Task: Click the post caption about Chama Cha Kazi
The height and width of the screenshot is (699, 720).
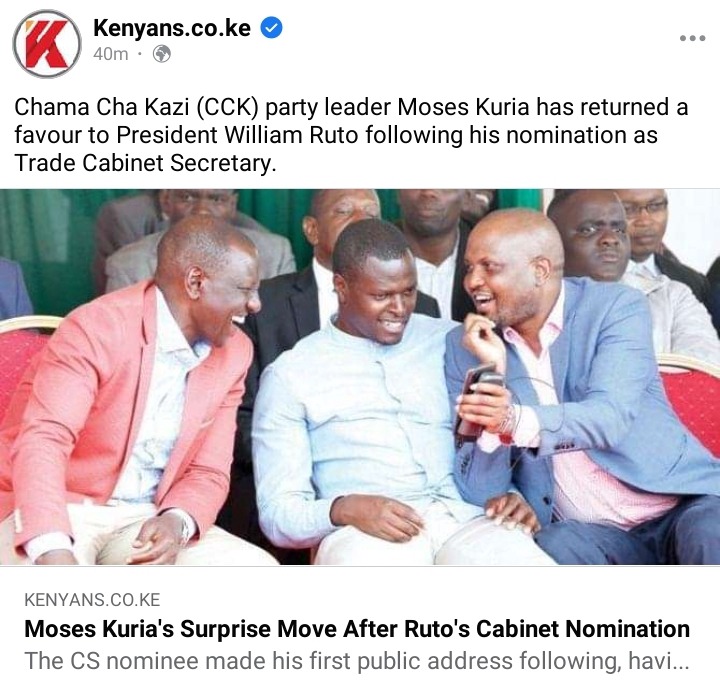Action: [x=351, y=135]
